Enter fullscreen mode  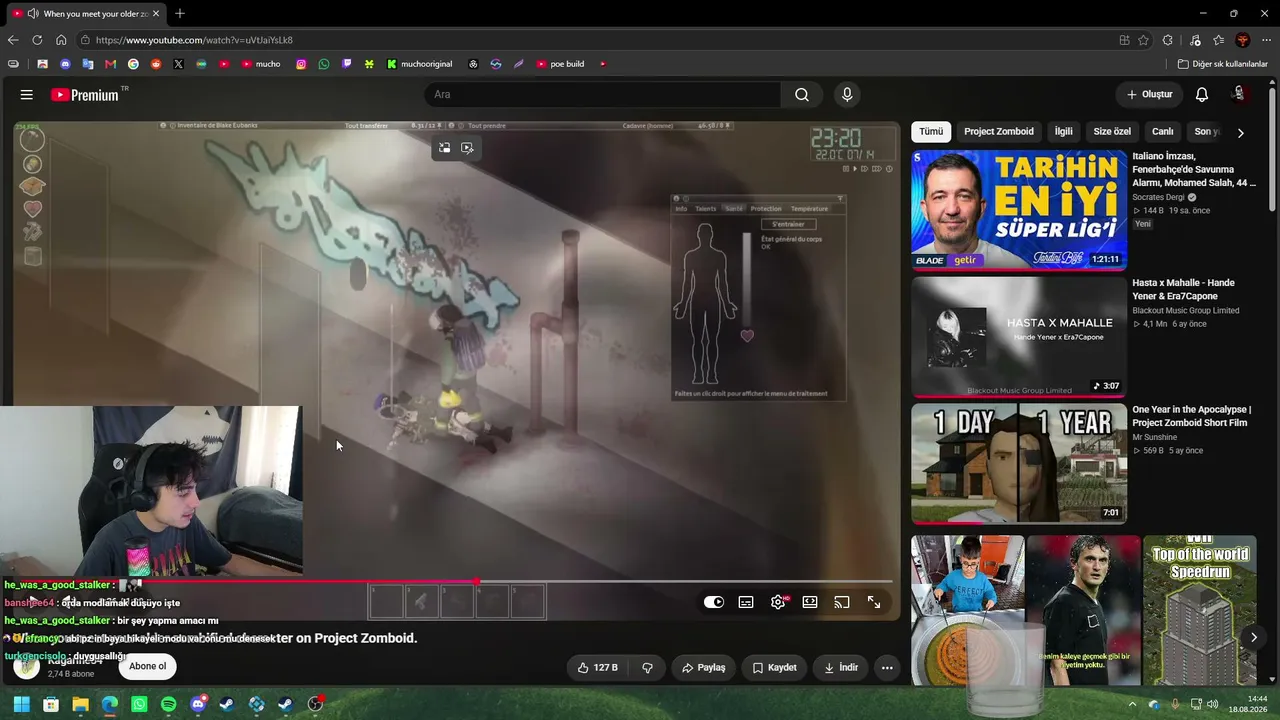(x=874, y=602)
